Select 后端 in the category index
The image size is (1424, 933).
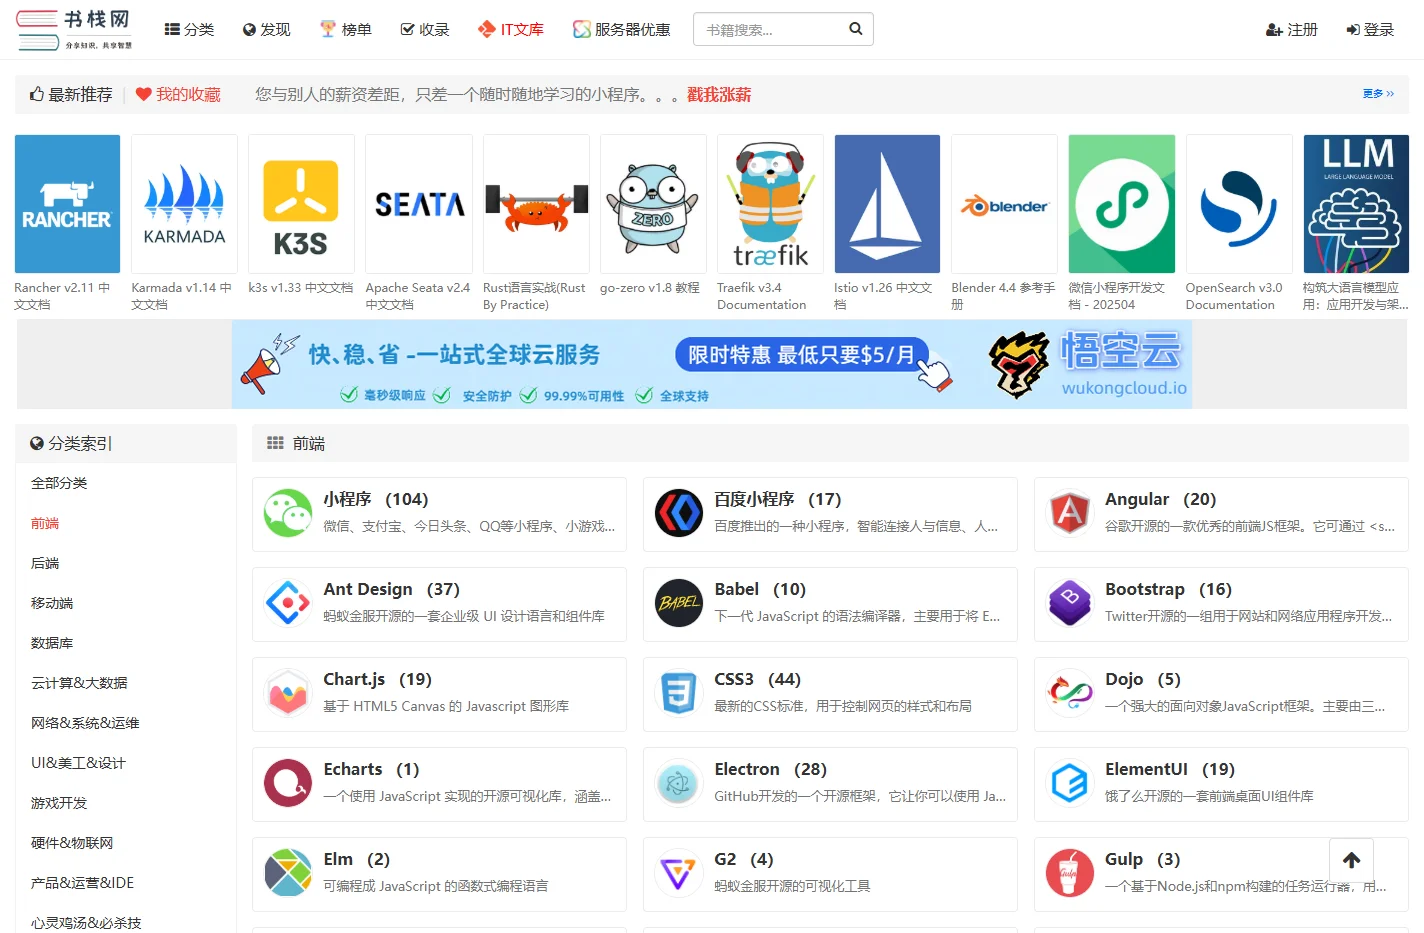(x=45, y=563)
